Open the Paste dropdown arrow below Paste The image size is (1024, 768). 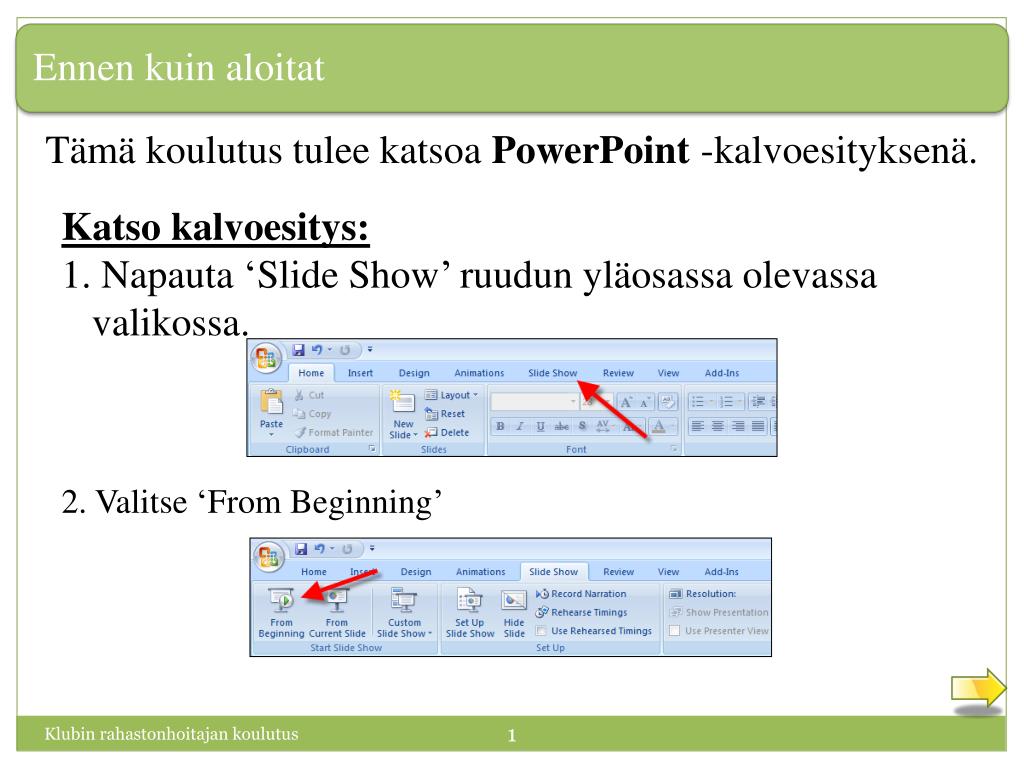(x=271, y=434)
